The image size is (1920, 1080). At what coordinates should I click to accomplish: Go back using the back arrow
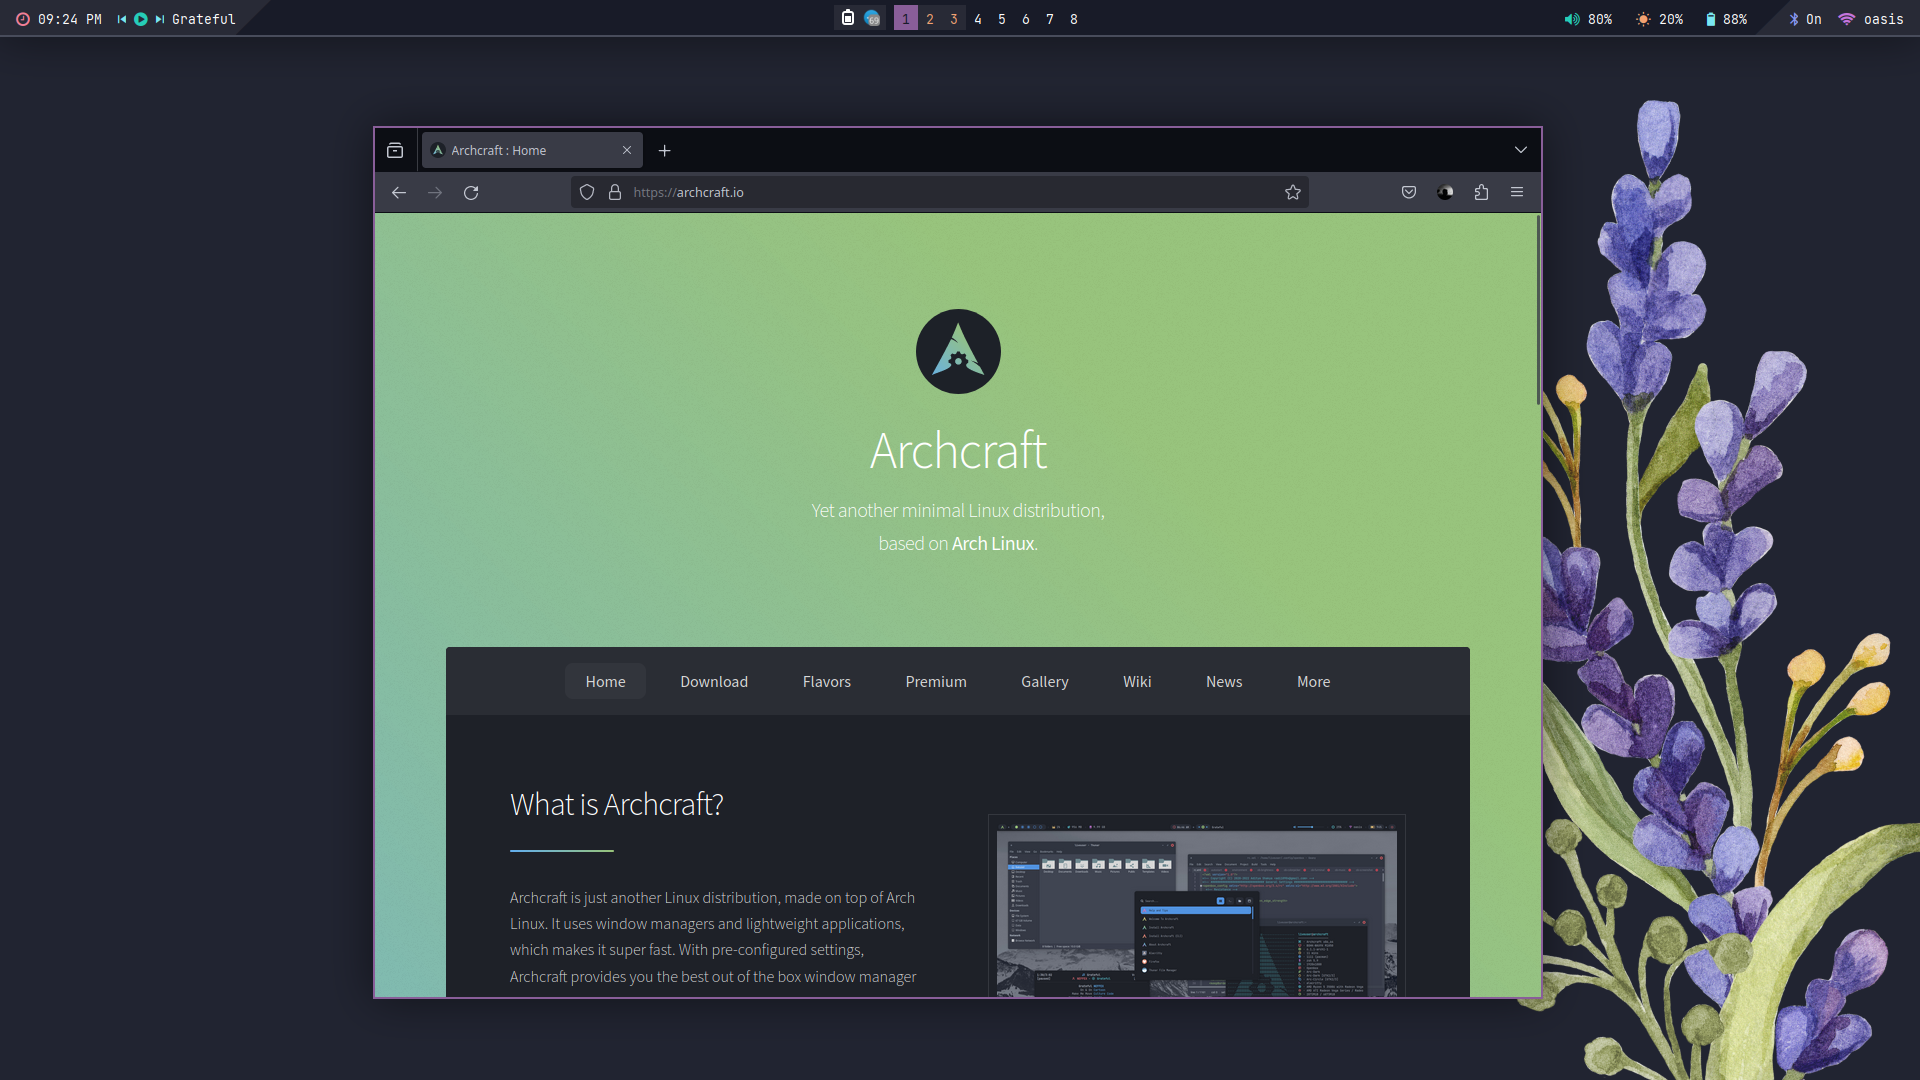[399, 192]
